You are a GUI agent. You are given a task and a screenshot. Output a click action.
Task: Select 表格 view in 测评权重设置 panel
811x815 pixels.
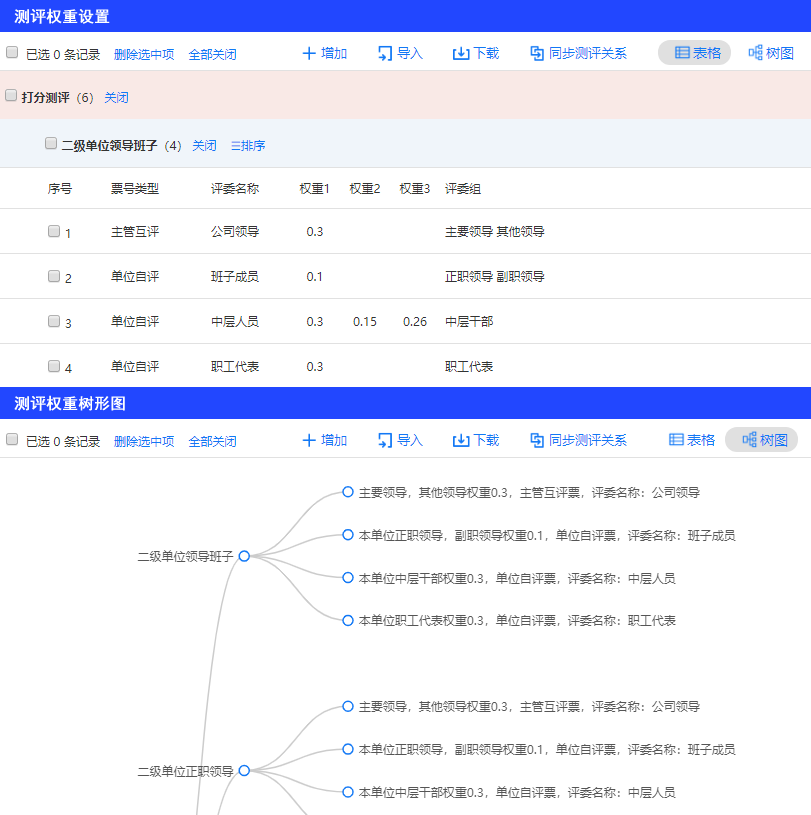pos(695,53)
